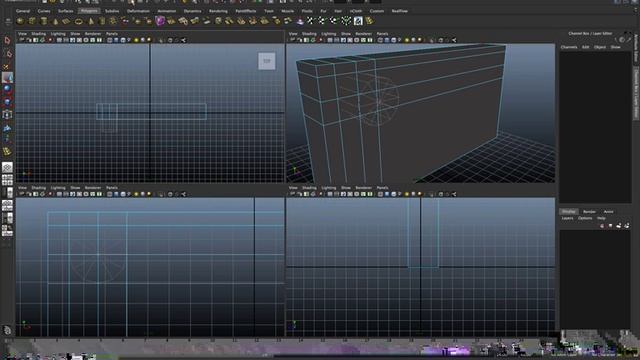Image resolution: width=640 pixels, height=360 pixels.
Task: Create a polygon cone from the shelf
Action: pos(56,21)
